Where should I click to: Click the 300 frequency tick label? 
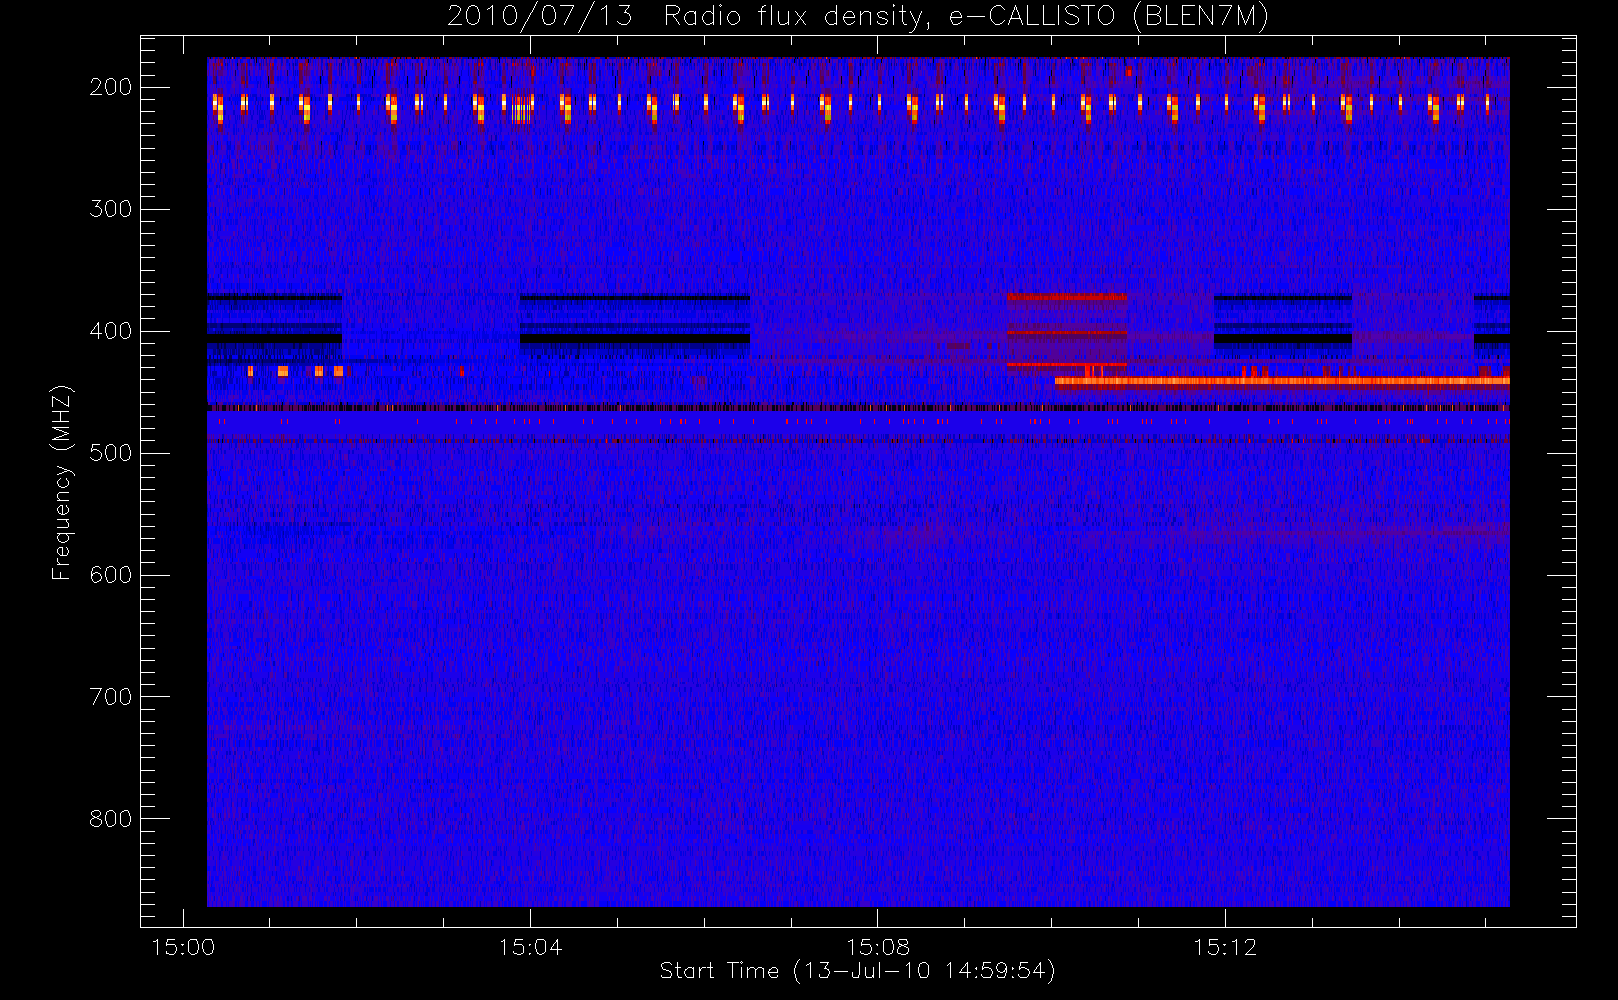pyautogui.click(x=111, y=209)
